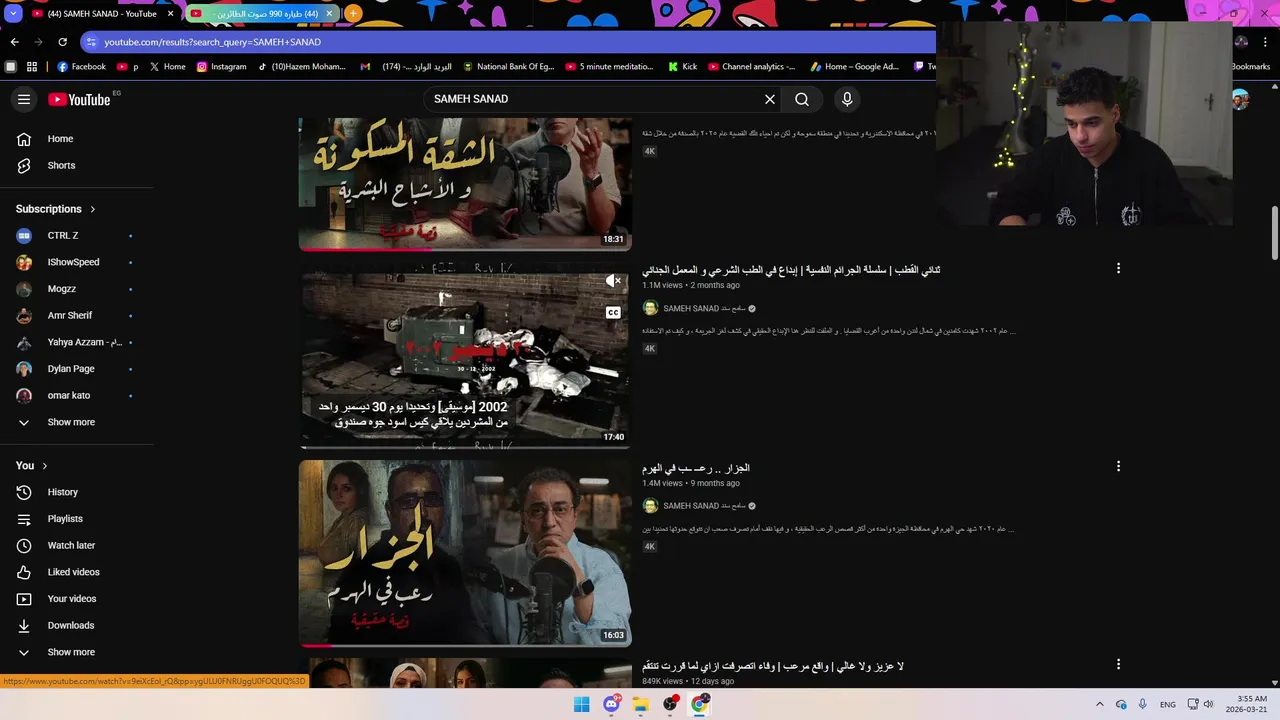Open File Explorer from the taskbar

point(641,705)
